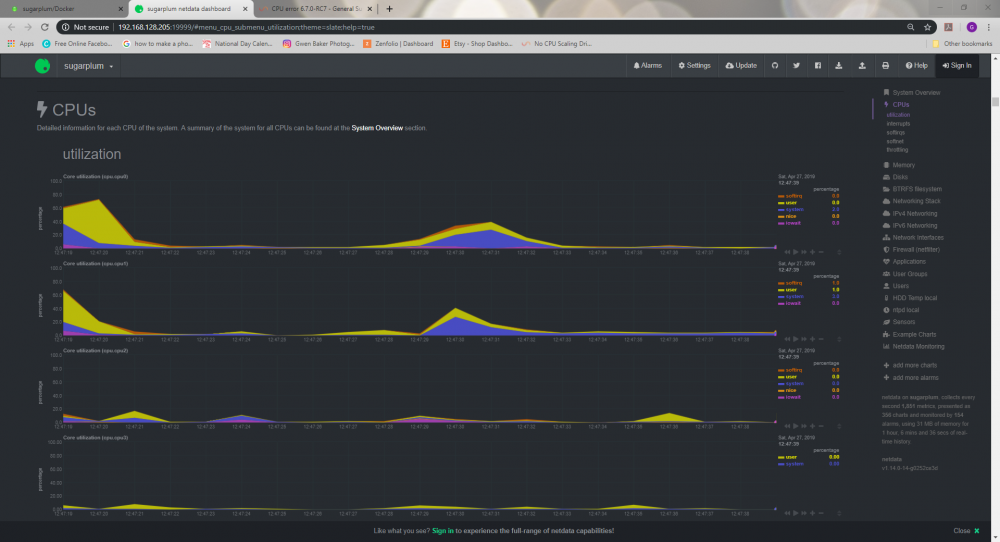
Task: Play the cpu0 chart
Action: (795, 252)
